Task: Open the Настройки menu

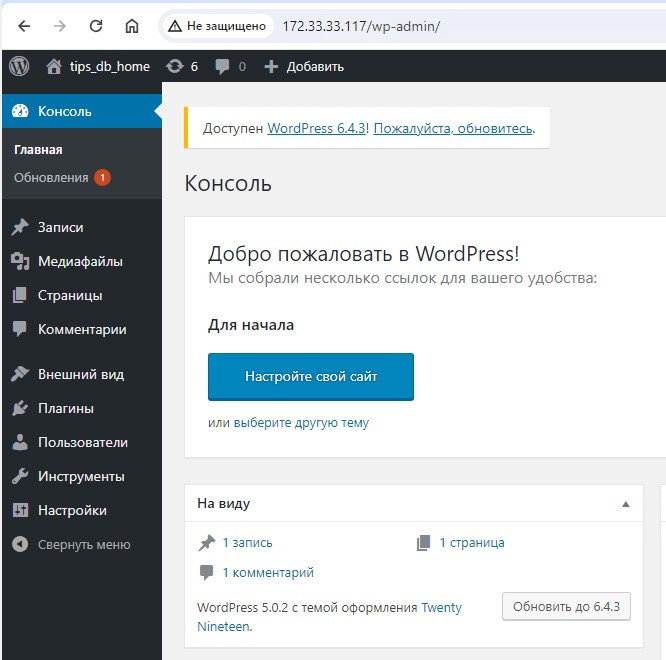Action: 71,510
